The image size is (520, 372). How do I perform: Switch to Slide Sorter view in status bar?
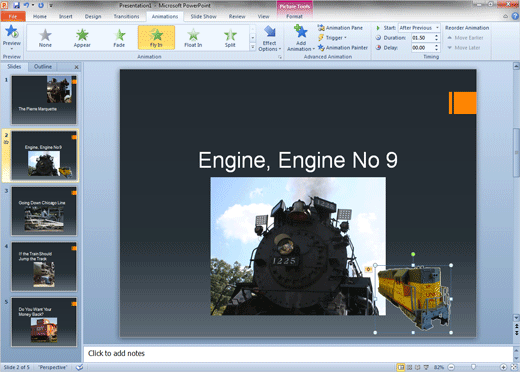pos(410,367)
